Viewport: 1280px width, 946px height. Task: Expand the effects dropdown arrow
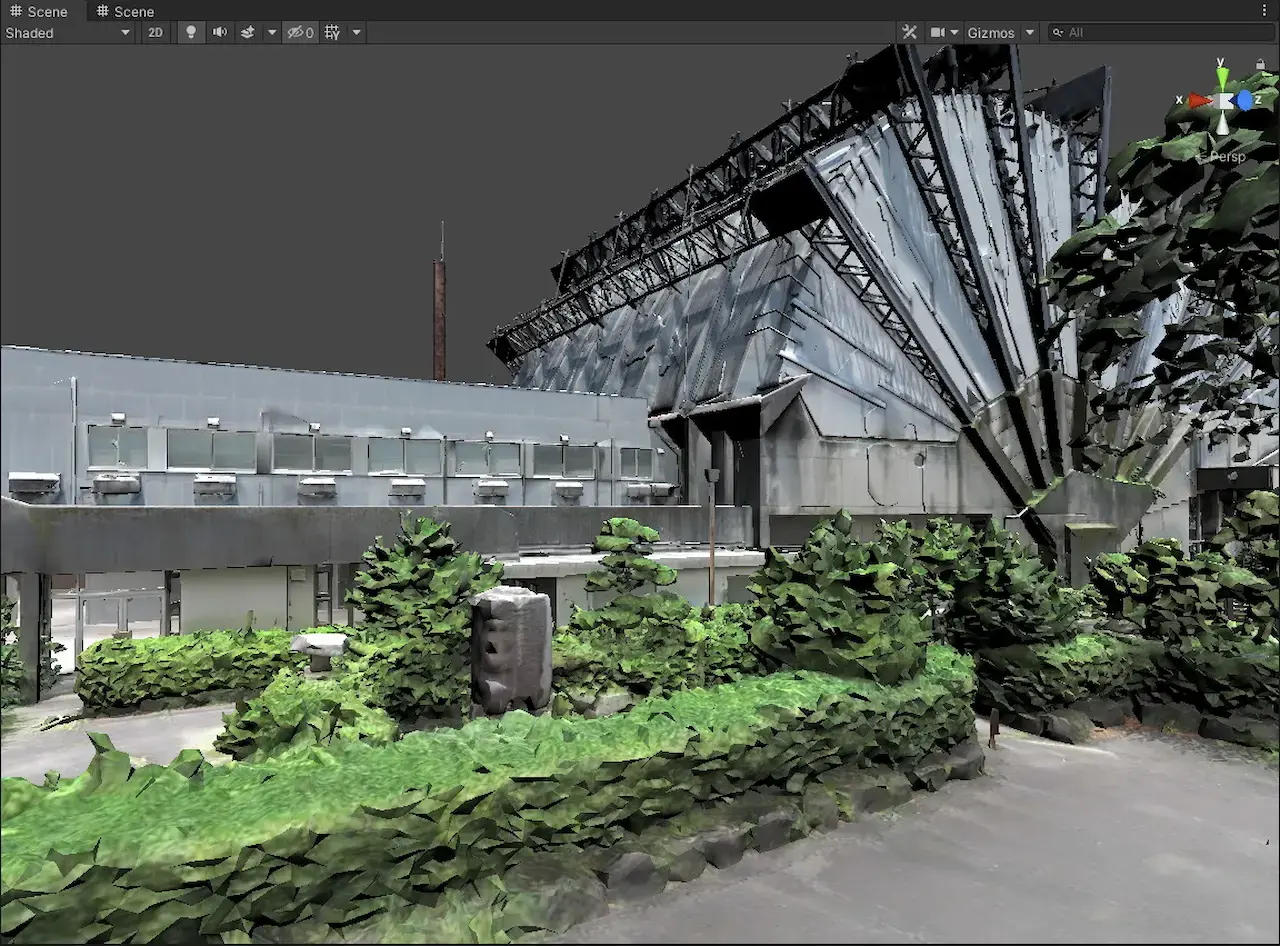click(x=271, y=33)
